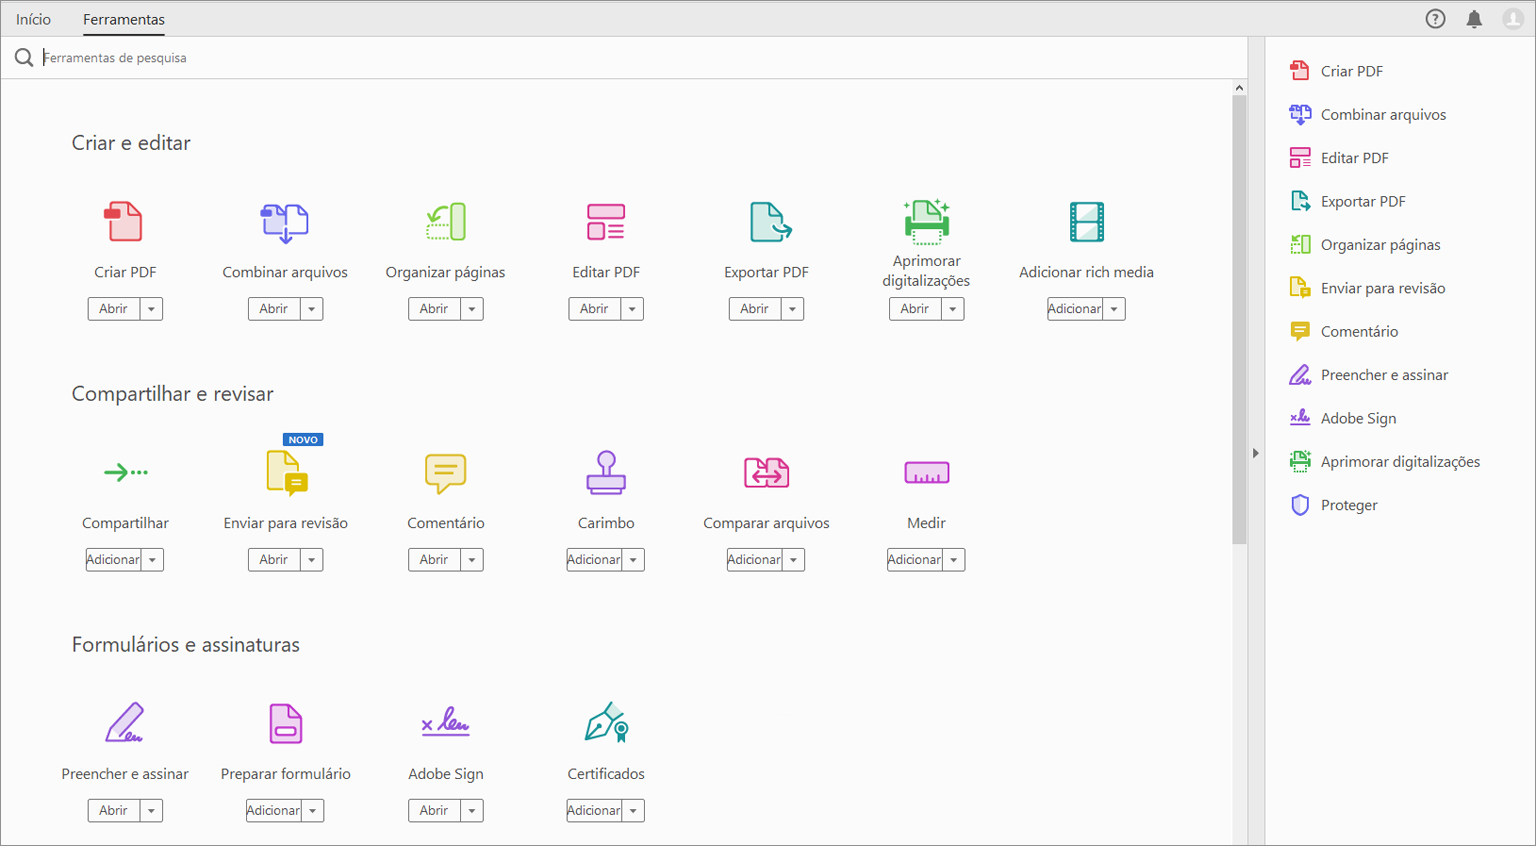
Task: Click the Certificados fountain pen icon
Action: pyautogui.click(x=606, y=722)
